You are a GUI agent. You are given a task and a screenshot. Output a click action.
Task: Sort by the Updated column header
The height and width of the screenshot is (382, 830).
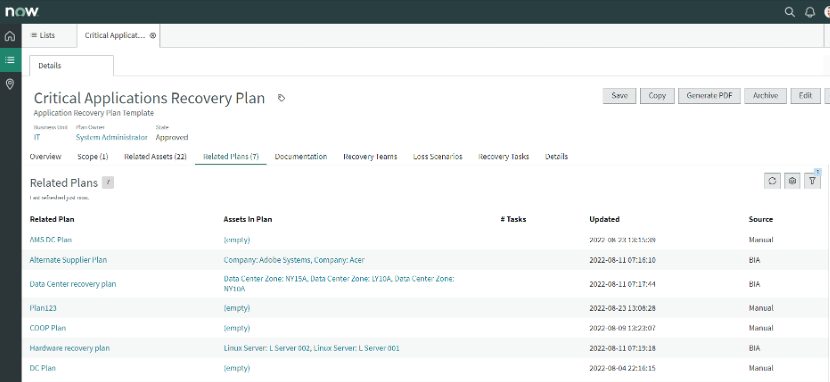click(605, 219)
